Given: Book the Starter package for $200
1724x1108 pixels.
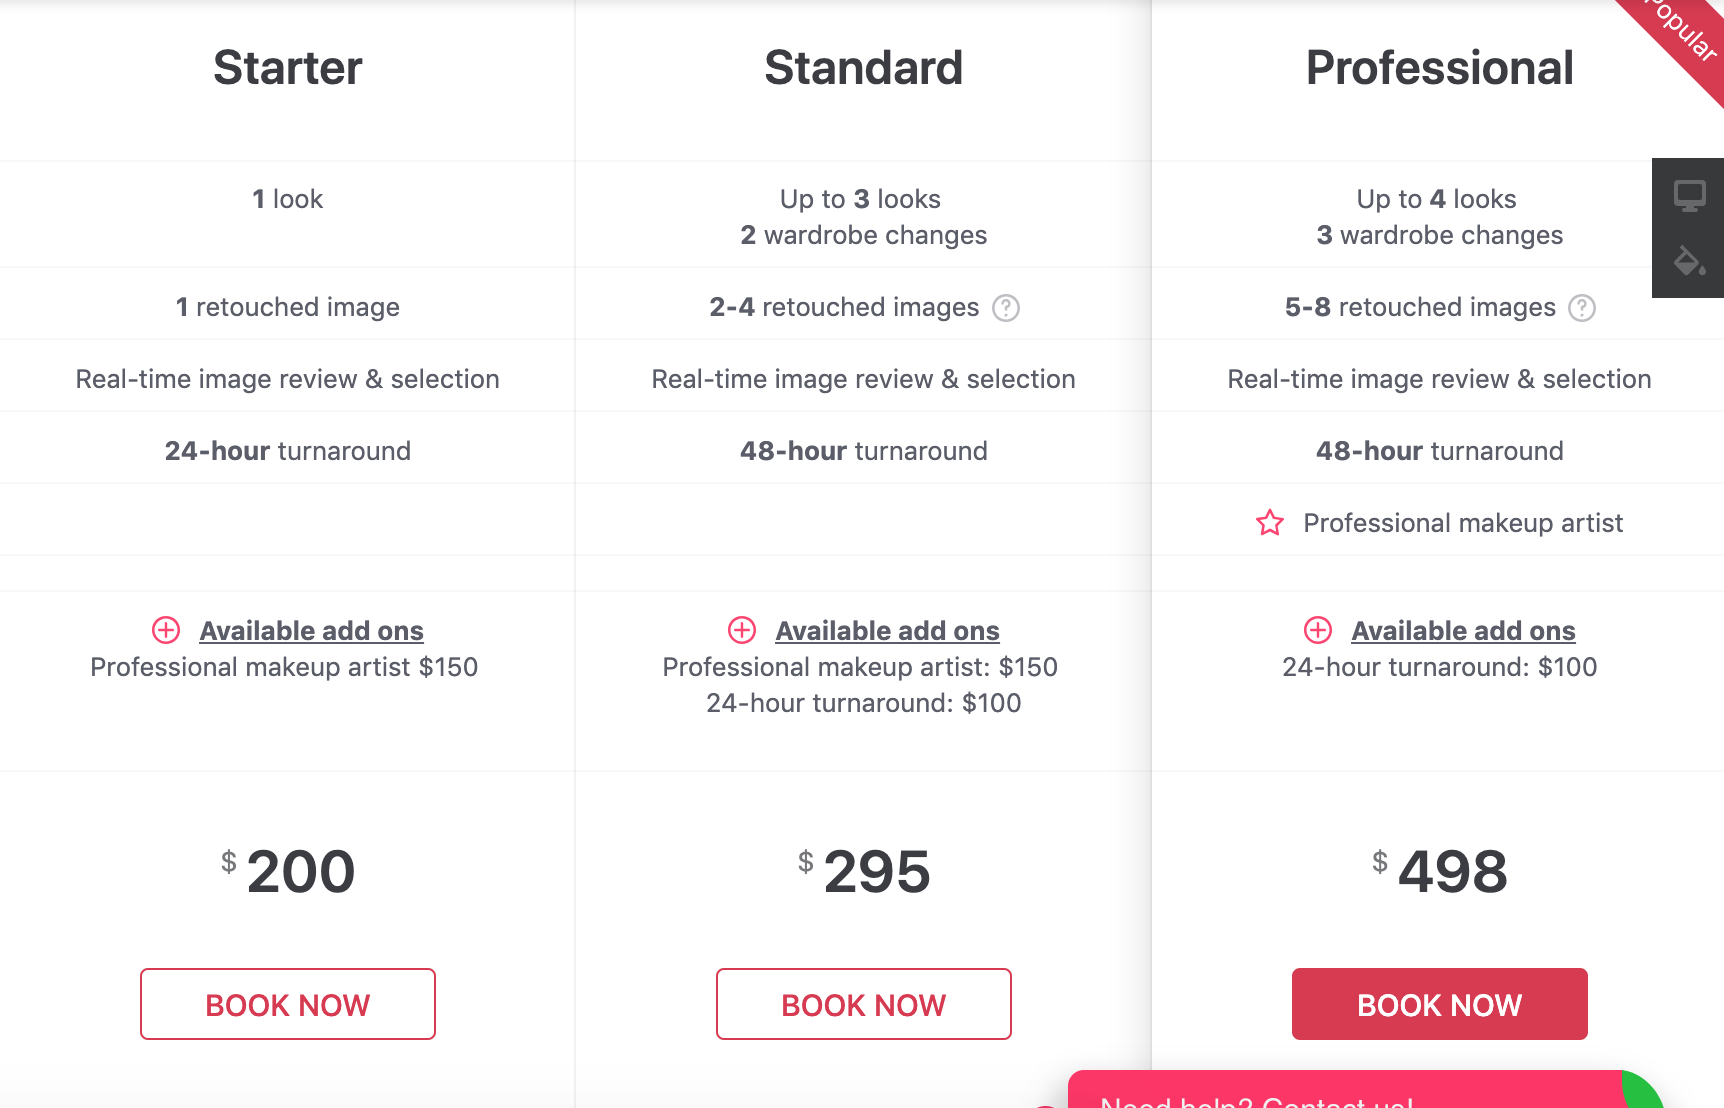Looking at the screenshot, I should [x=288, y=1004].
